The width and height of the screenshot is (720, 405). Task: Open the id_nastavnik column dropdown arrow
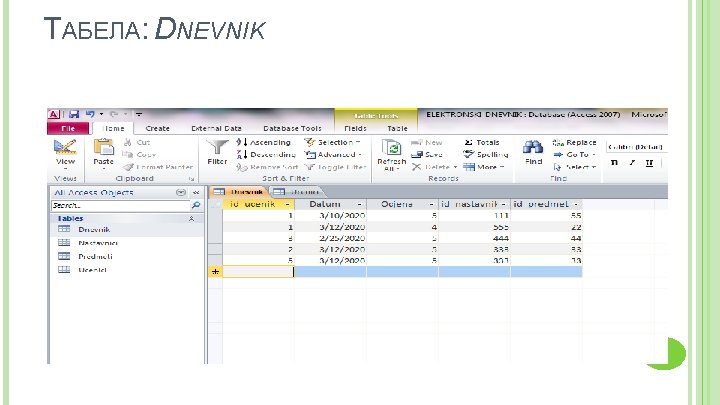504,204
